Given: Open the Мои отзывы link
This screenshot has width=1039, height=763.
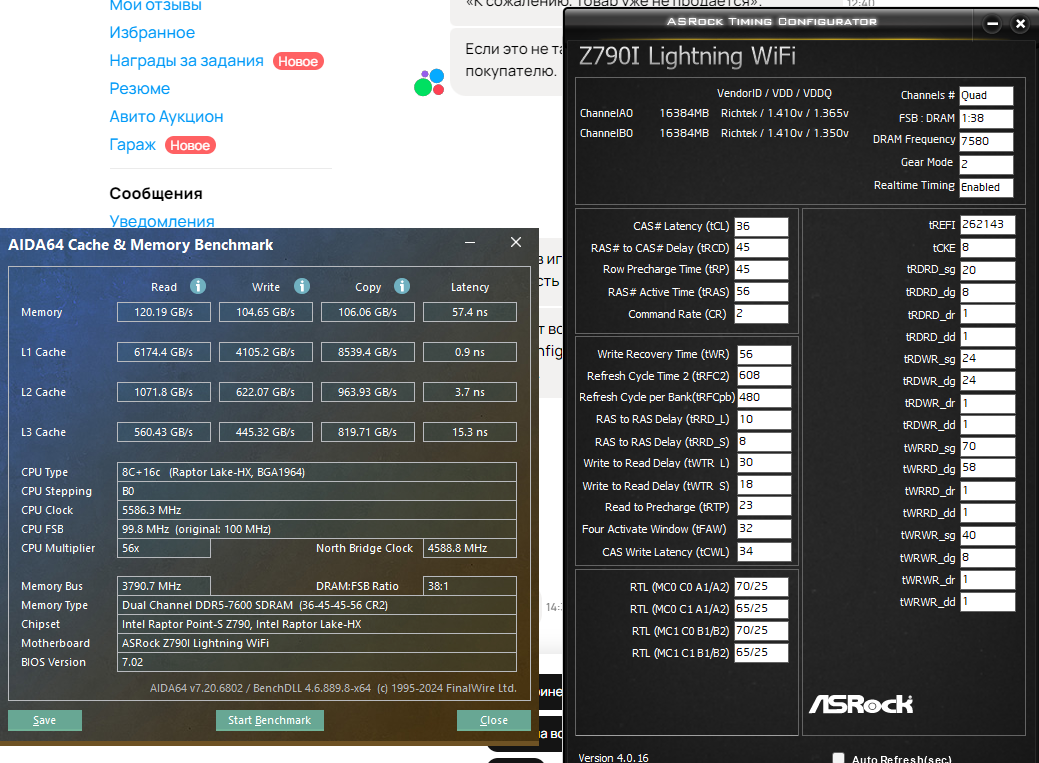Looking at the screenshot, I should (x=156, y=6).
